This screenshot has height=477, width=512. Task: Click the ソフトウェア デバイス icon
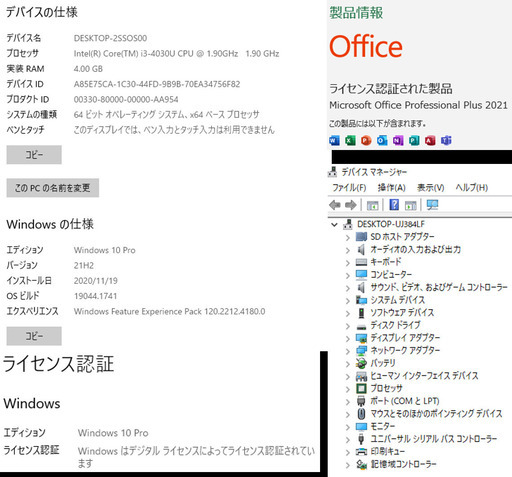tap(361, 313)
